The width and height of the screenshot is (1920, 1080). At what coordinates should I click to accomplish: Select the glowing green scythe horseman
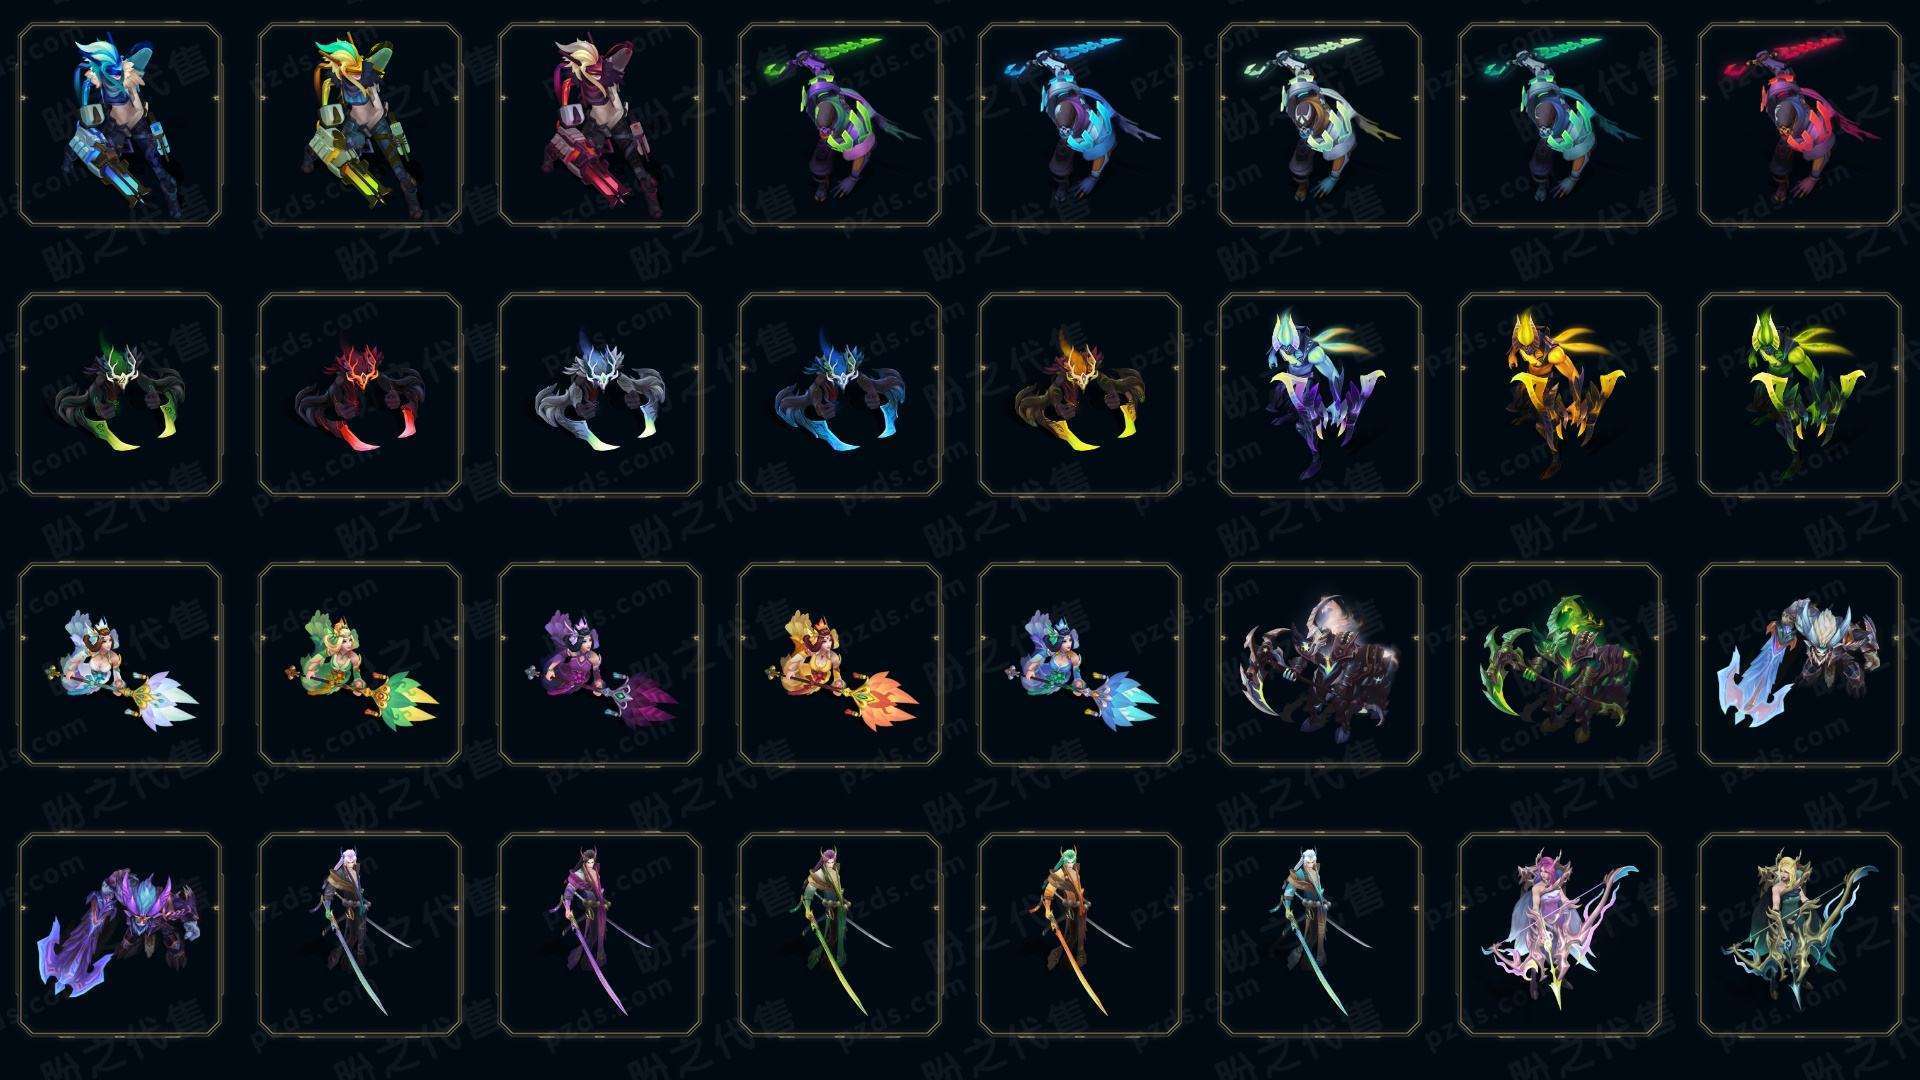click(1560, 665)
